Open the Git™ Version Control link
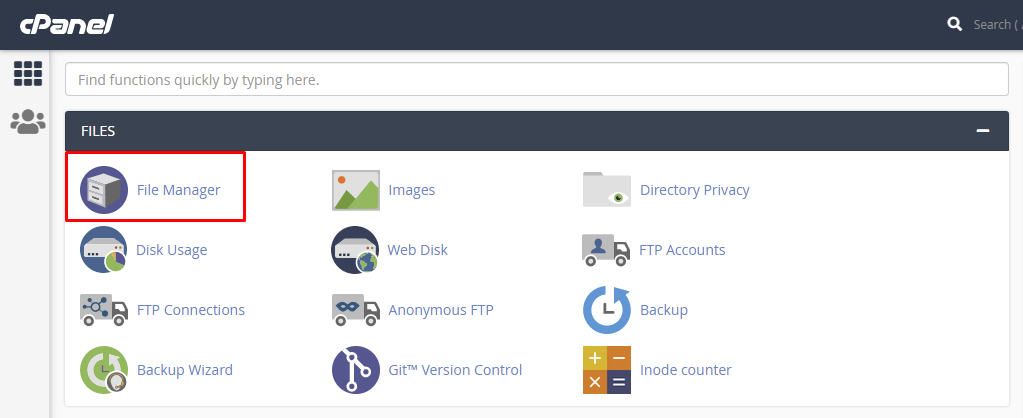Viewport: 1023px width, 418px height. (x=455, y=370)
